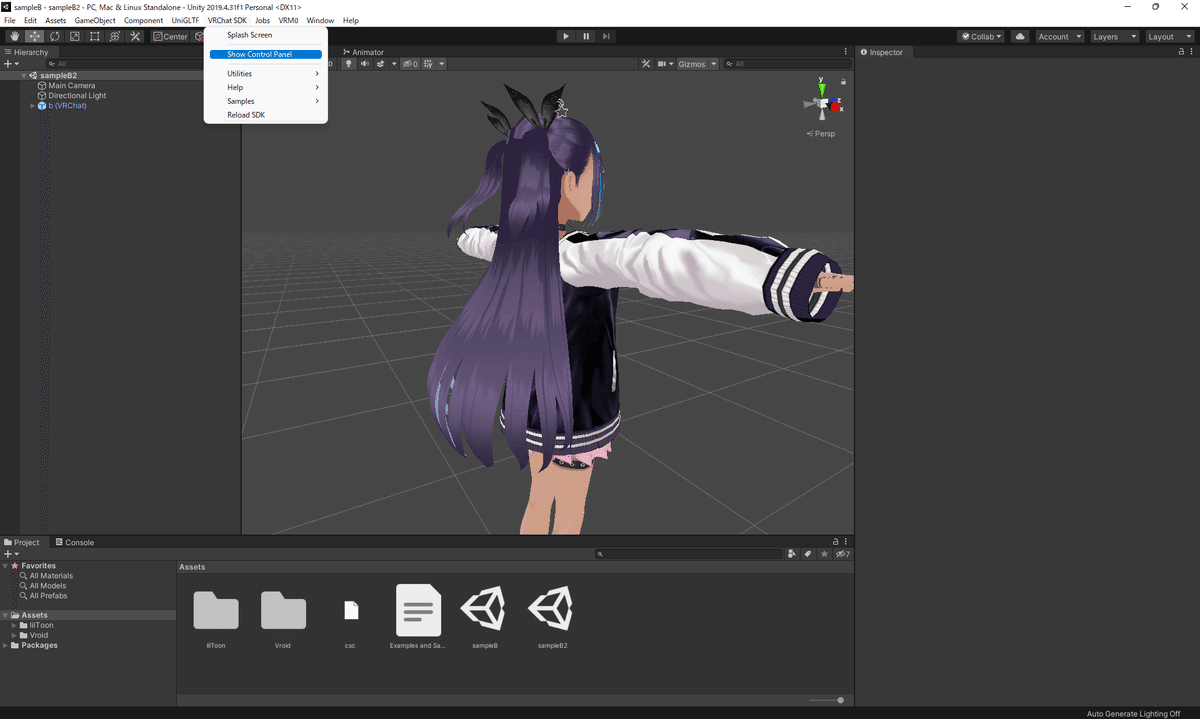Toggle hidden objects visibility in scene
This screenshot has height=719, width=1200.
point(410,64)
